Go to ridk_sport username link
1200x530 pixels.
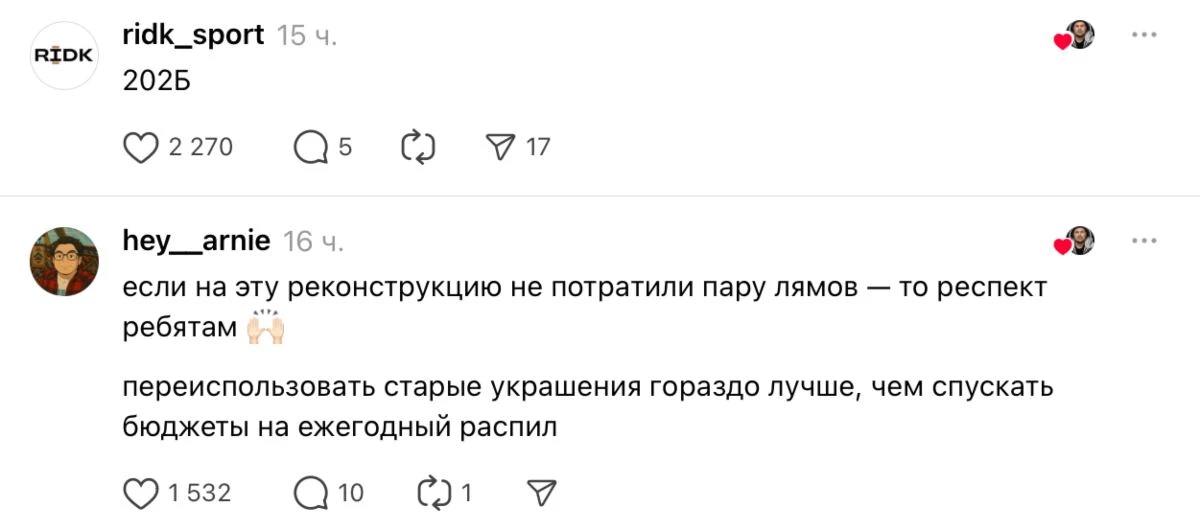click(193, 36)
